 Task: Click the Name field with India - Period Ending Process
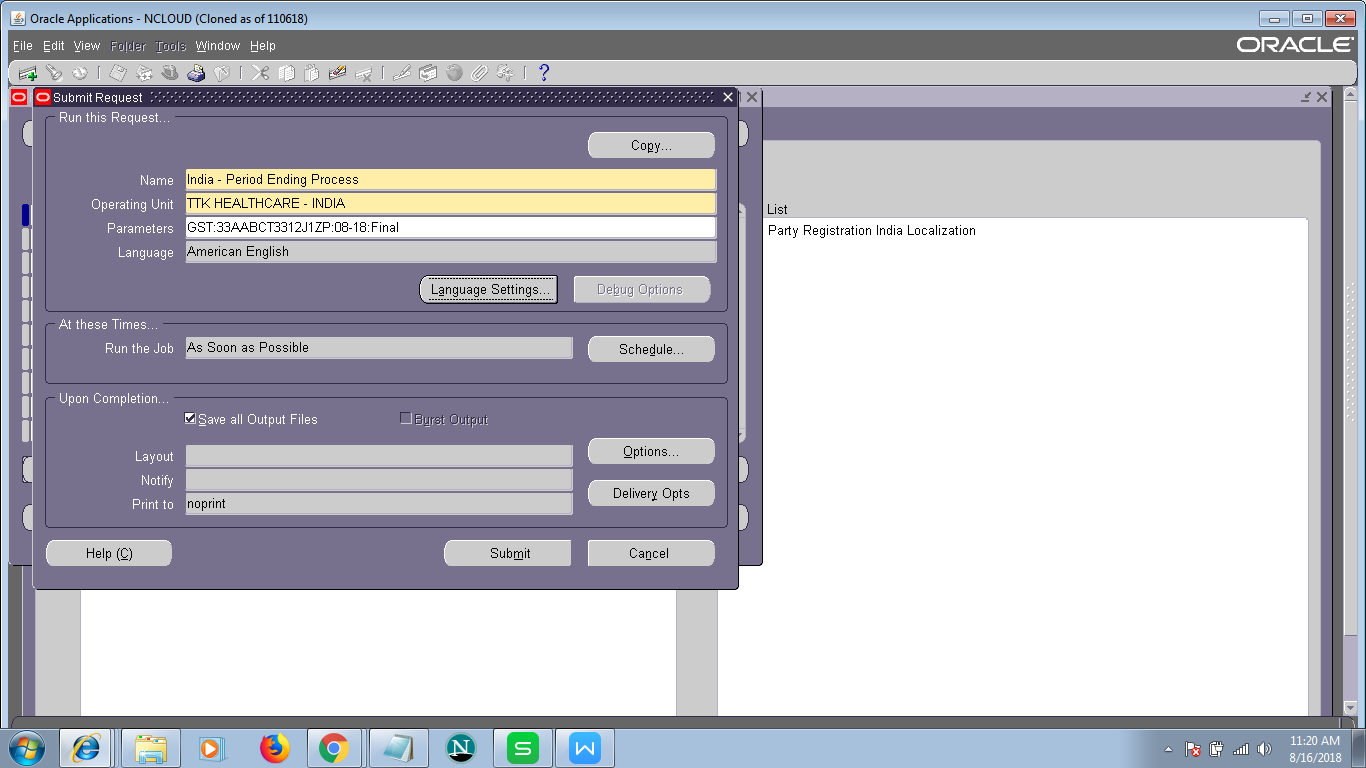451,180
